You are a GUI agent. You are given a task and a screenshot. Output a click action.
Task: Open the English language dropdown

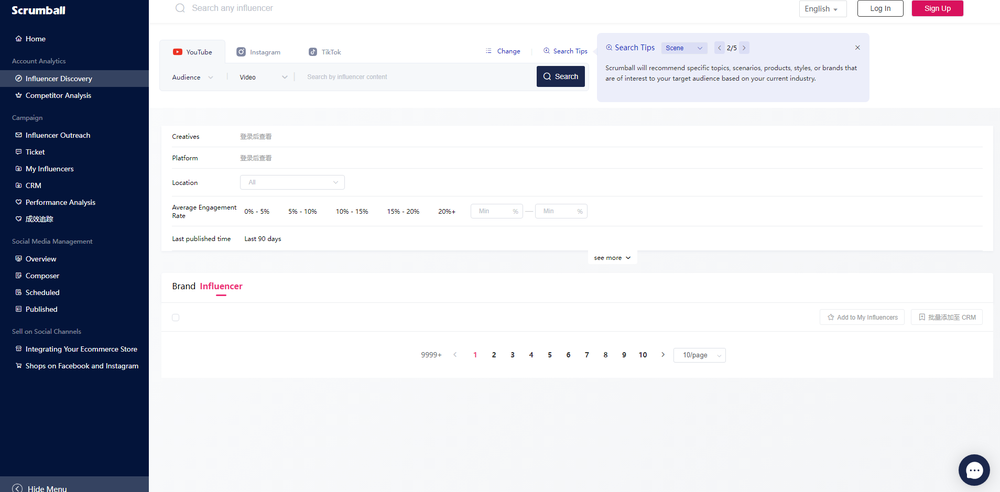click(x=823, y=9)
